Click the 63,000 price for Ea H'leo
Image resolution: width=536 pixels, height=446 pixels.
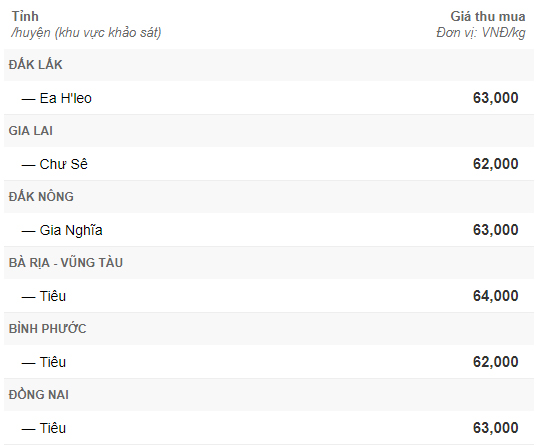(x=495, y=98)
